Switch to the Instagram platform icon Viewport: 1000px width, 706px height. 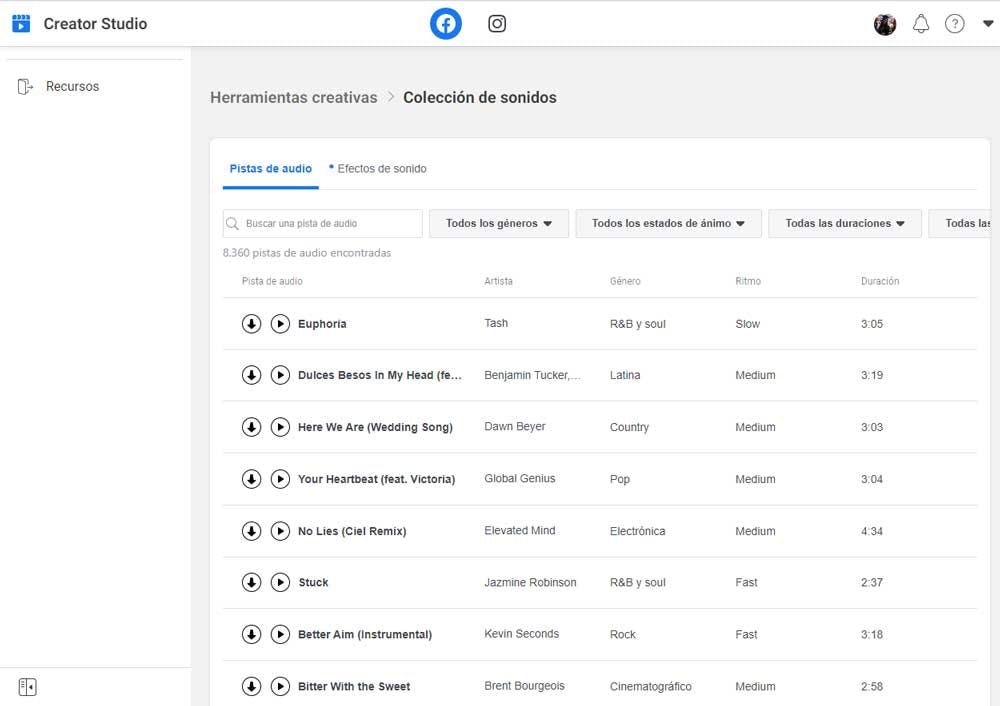click(x=497, y=24)
